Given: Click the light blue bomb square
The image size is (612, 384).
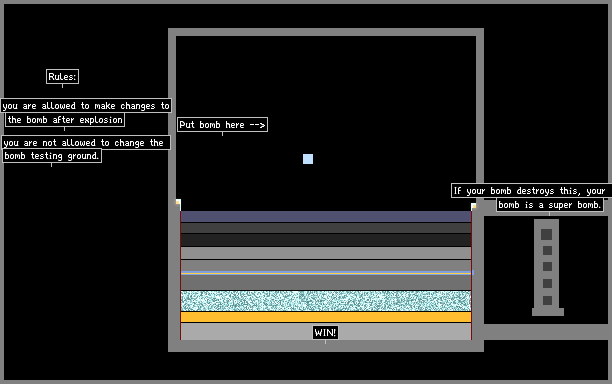Looking at the screenshot, I should pyautogui.click(x=308, y=159).
